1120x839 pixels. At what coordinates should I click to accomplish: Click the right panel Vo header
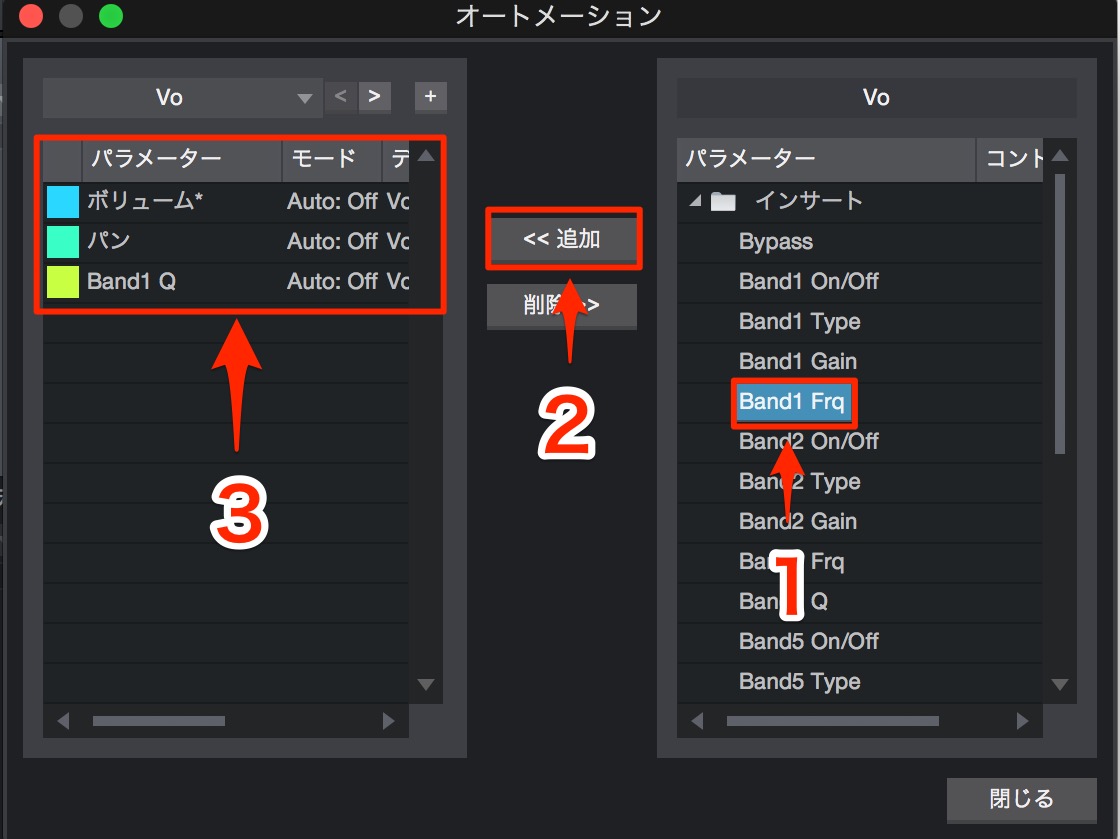click(876, 97)
